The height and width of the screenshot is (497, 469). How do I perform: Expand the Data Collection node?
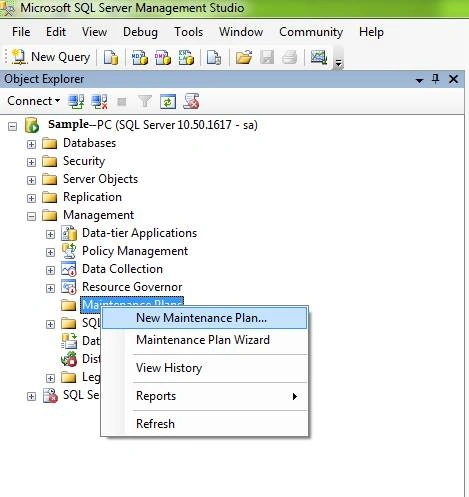50,270
